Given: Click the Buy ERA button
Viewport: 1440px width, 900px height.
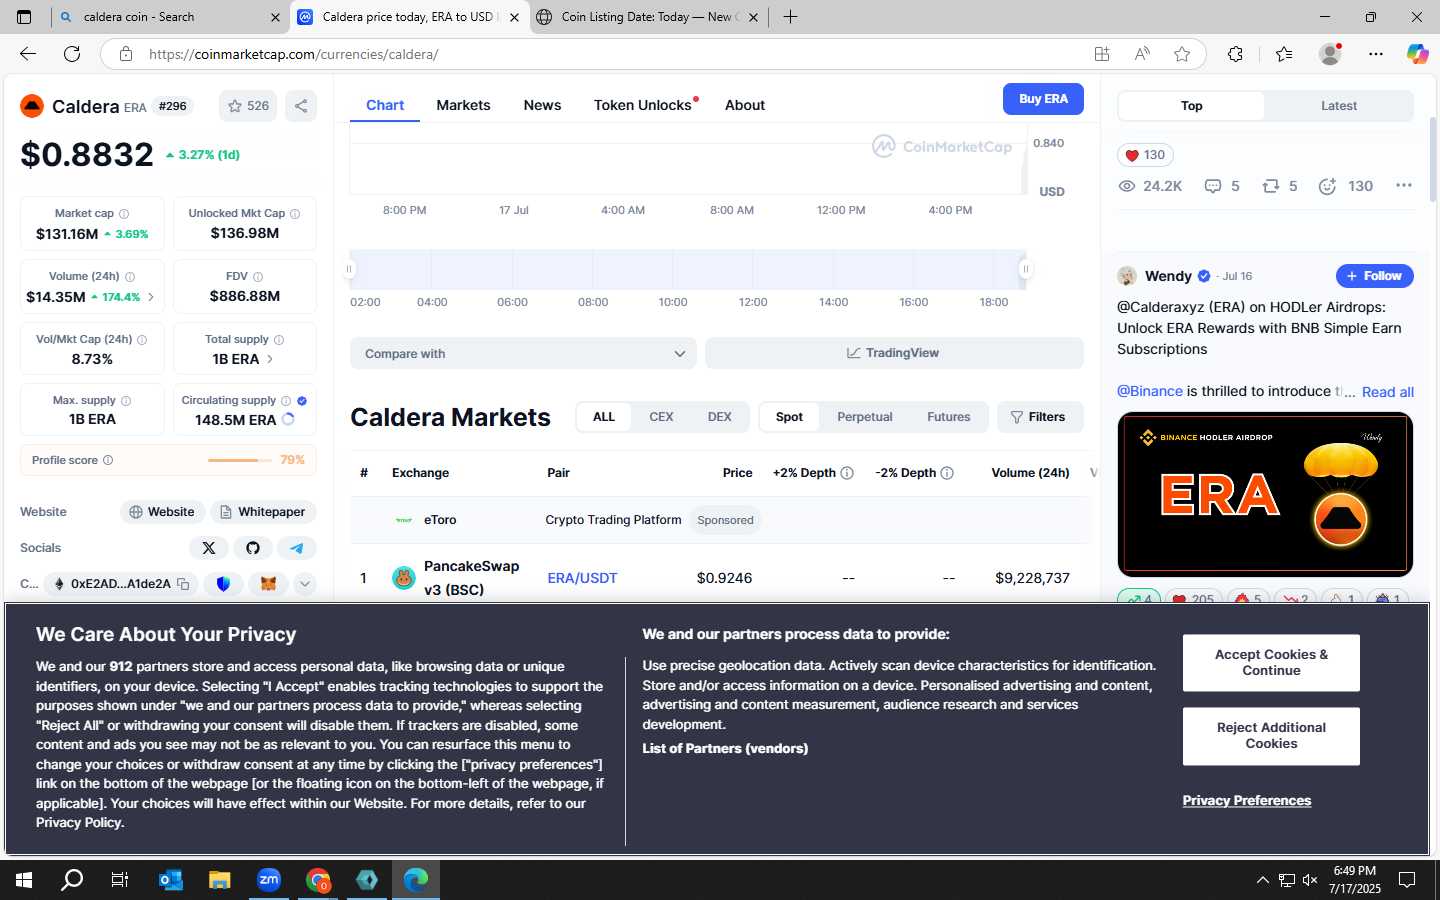Looking at the screenshot, I should coord(1043,99).
